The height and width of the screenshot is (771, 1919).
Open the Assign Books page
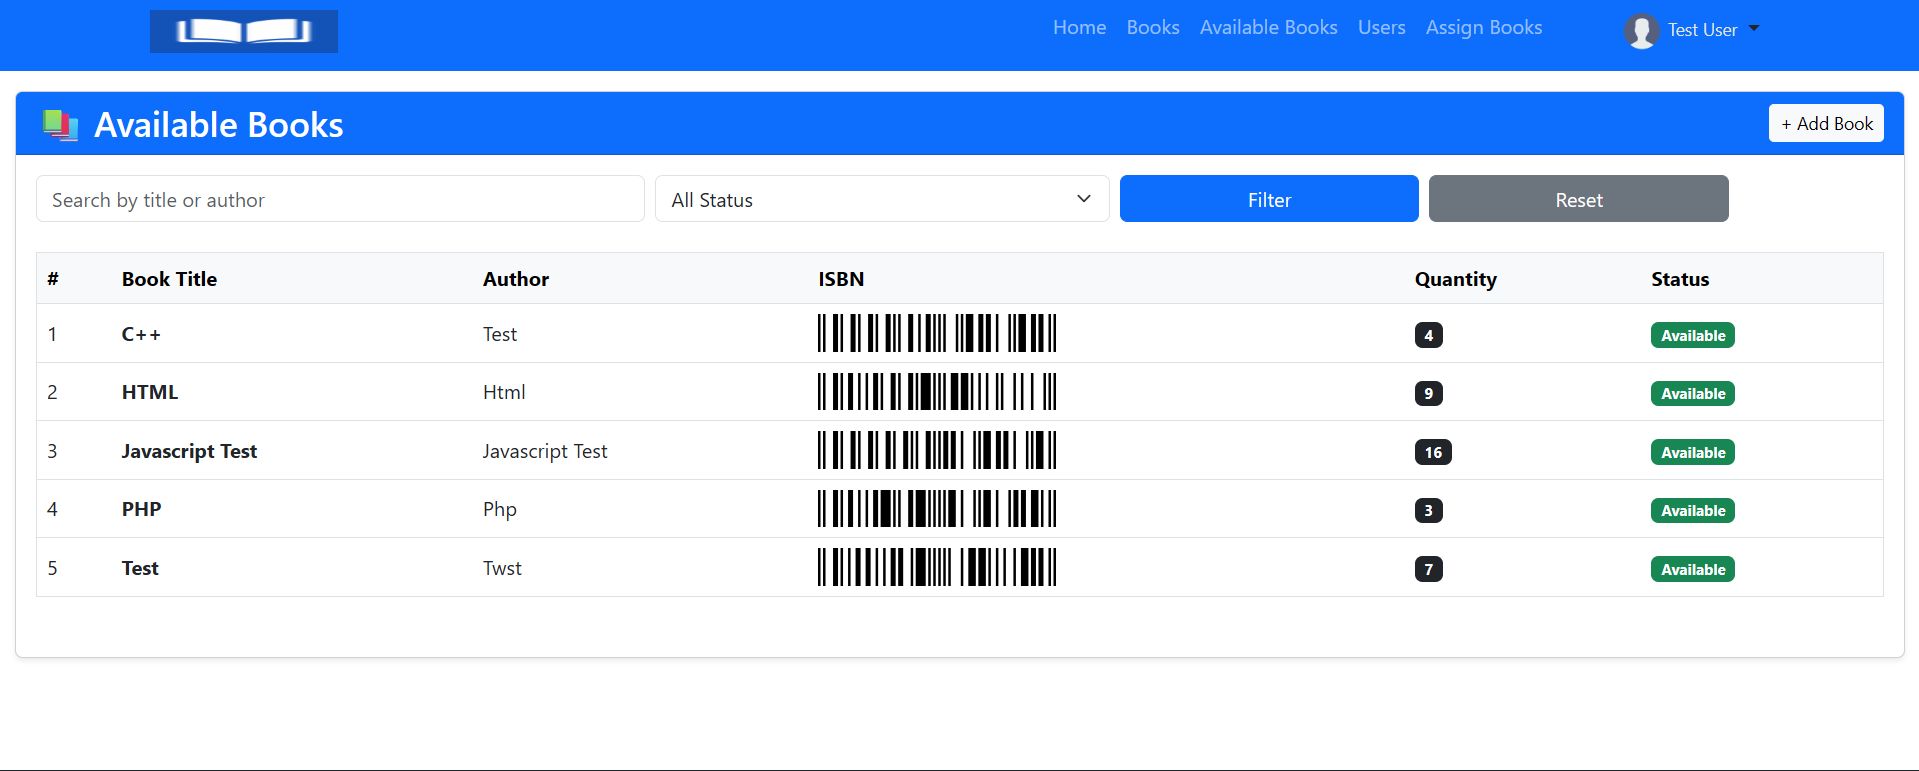coord(1483,28)
